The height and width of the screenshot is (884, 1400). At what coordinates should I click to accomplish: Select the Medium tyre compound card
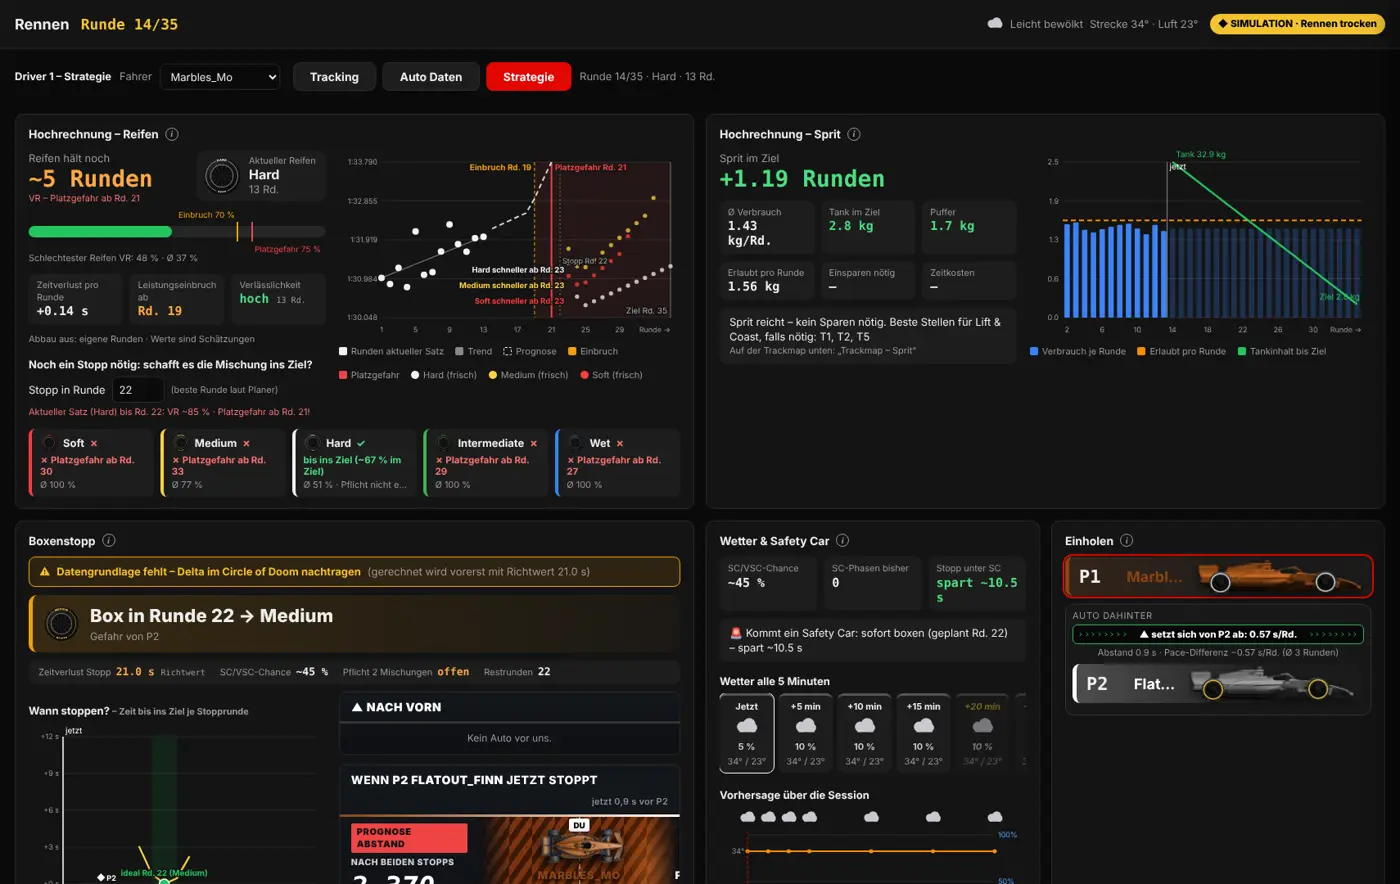tap(223, 463)
